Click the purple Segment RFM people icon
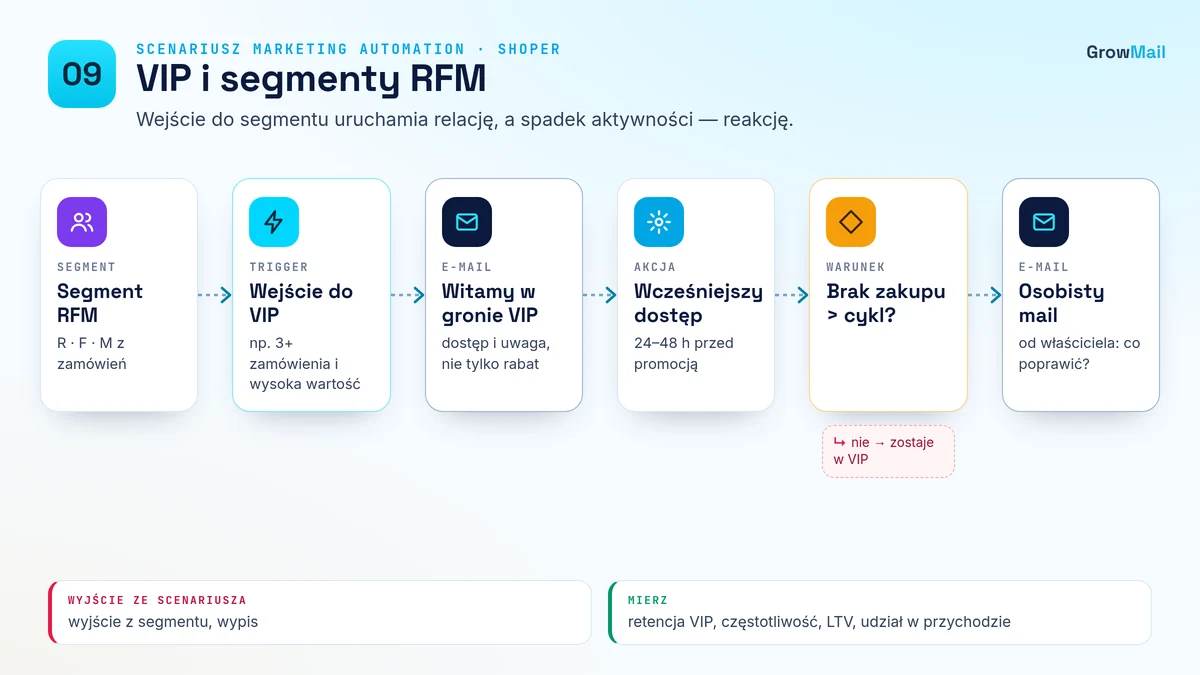 pos(82,222)
